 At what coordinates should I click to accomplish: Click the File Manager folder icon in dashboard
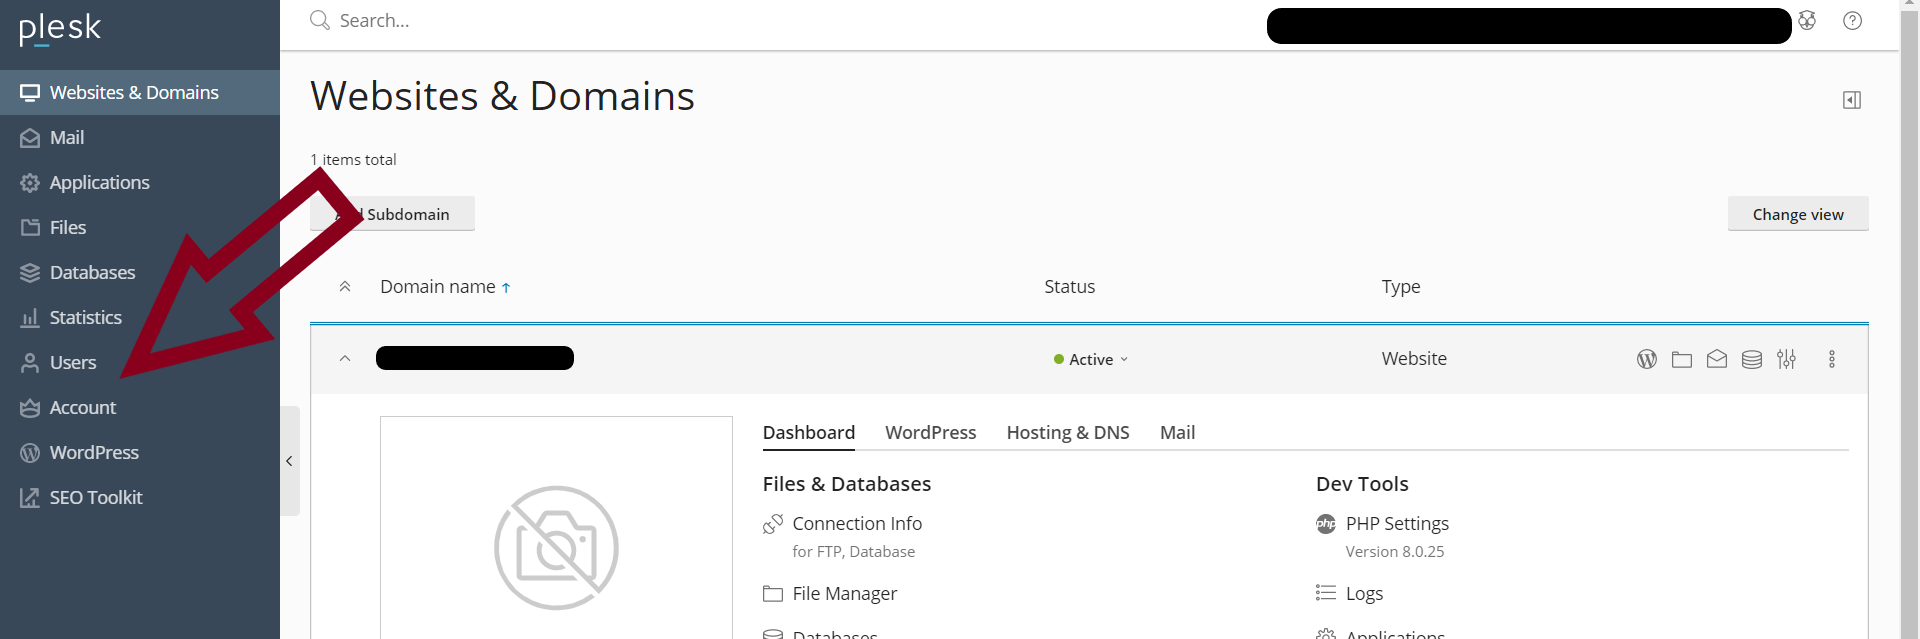[x=773, y=593]
